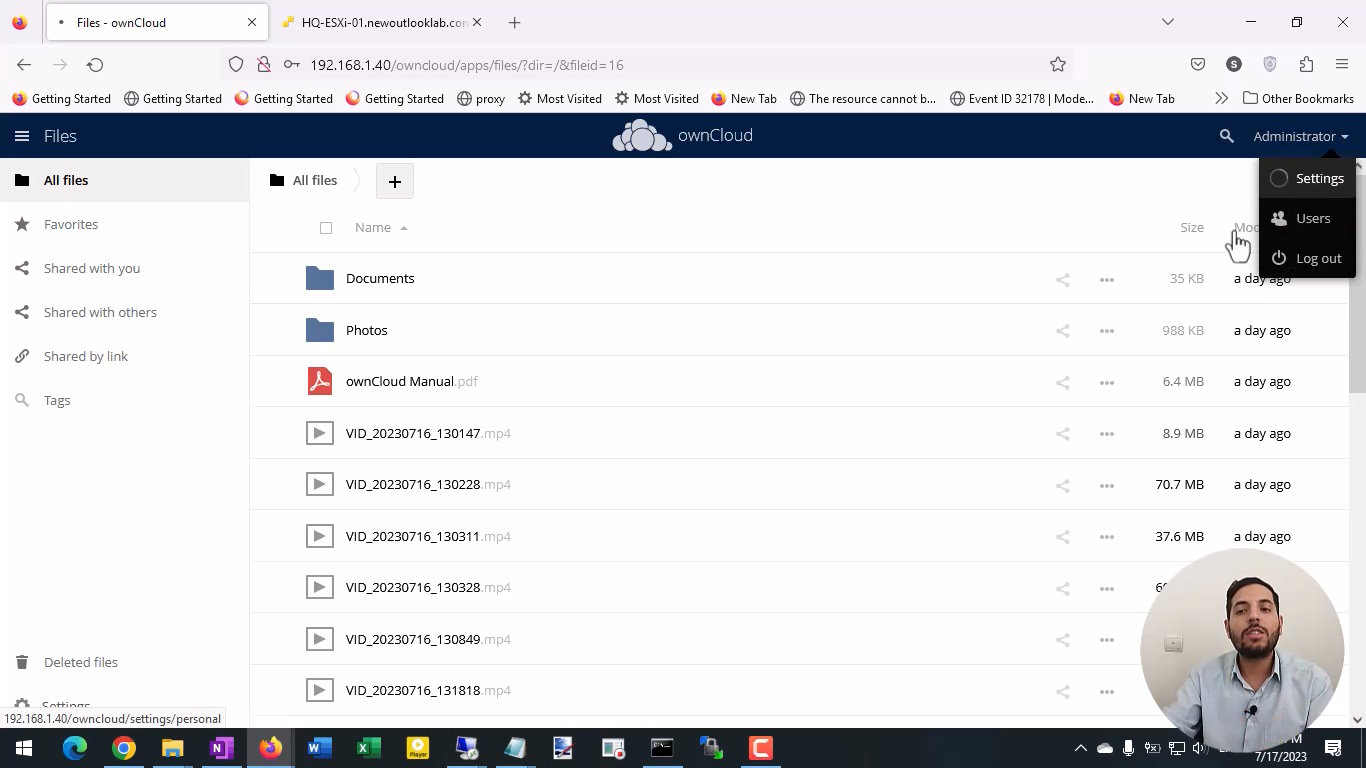Tick the select-all checkbox in file header
The image size is (1366, 768).
(x=326, y=228)
